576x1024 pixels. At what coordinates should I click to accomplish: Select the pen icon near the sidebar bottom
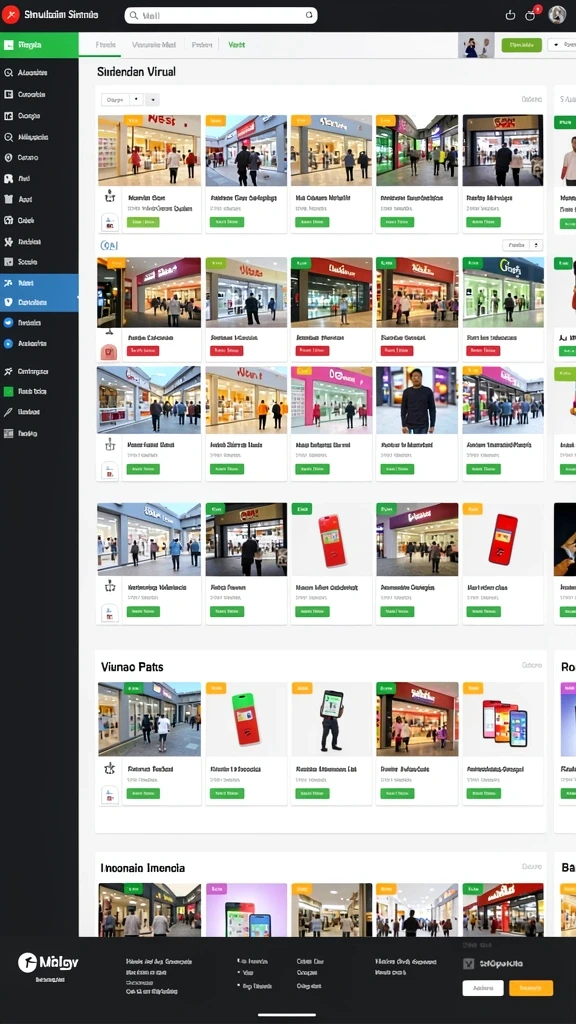pos(8,412)
